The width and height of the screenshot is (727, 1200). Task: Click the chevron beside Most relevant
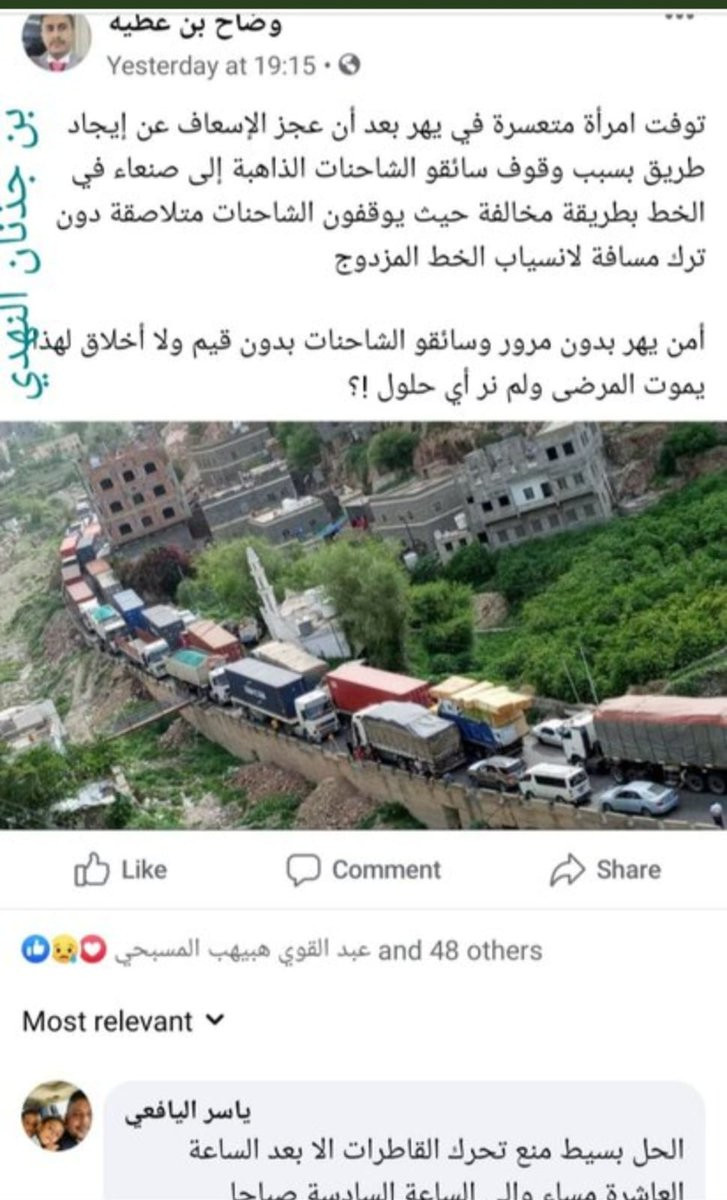215,1021
